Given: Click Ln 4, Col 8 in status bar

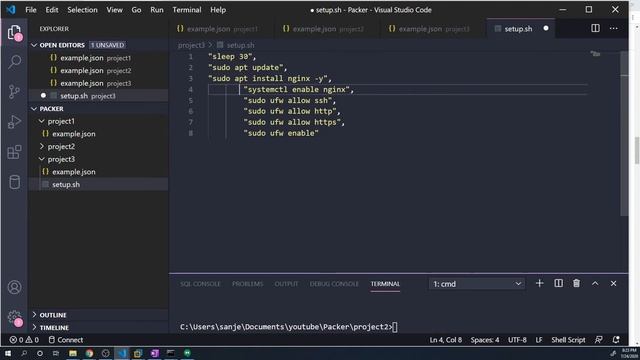Looking at the screenshot, I should coord(446,340).
